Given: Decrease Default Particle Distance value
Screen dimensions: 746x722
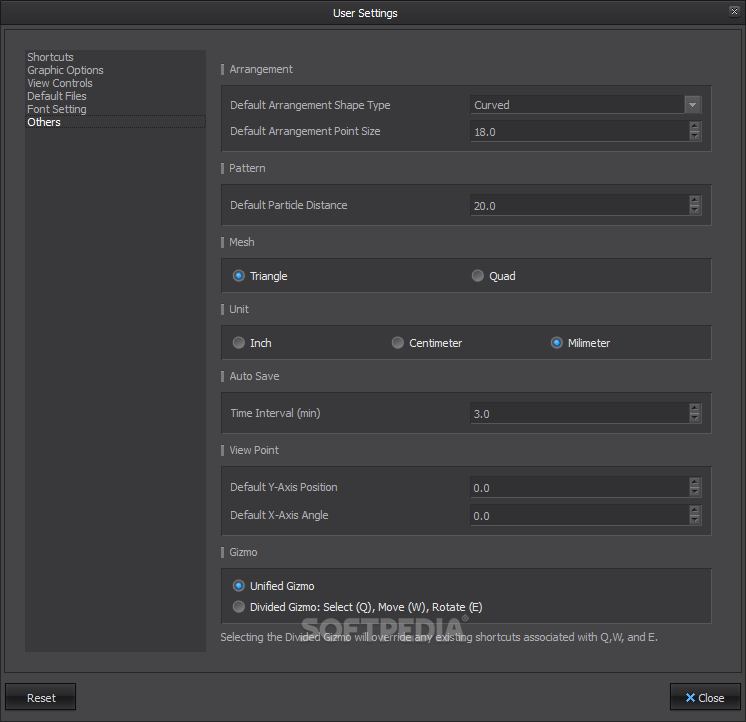Looking at the screenshot, I should coord(695,210).
